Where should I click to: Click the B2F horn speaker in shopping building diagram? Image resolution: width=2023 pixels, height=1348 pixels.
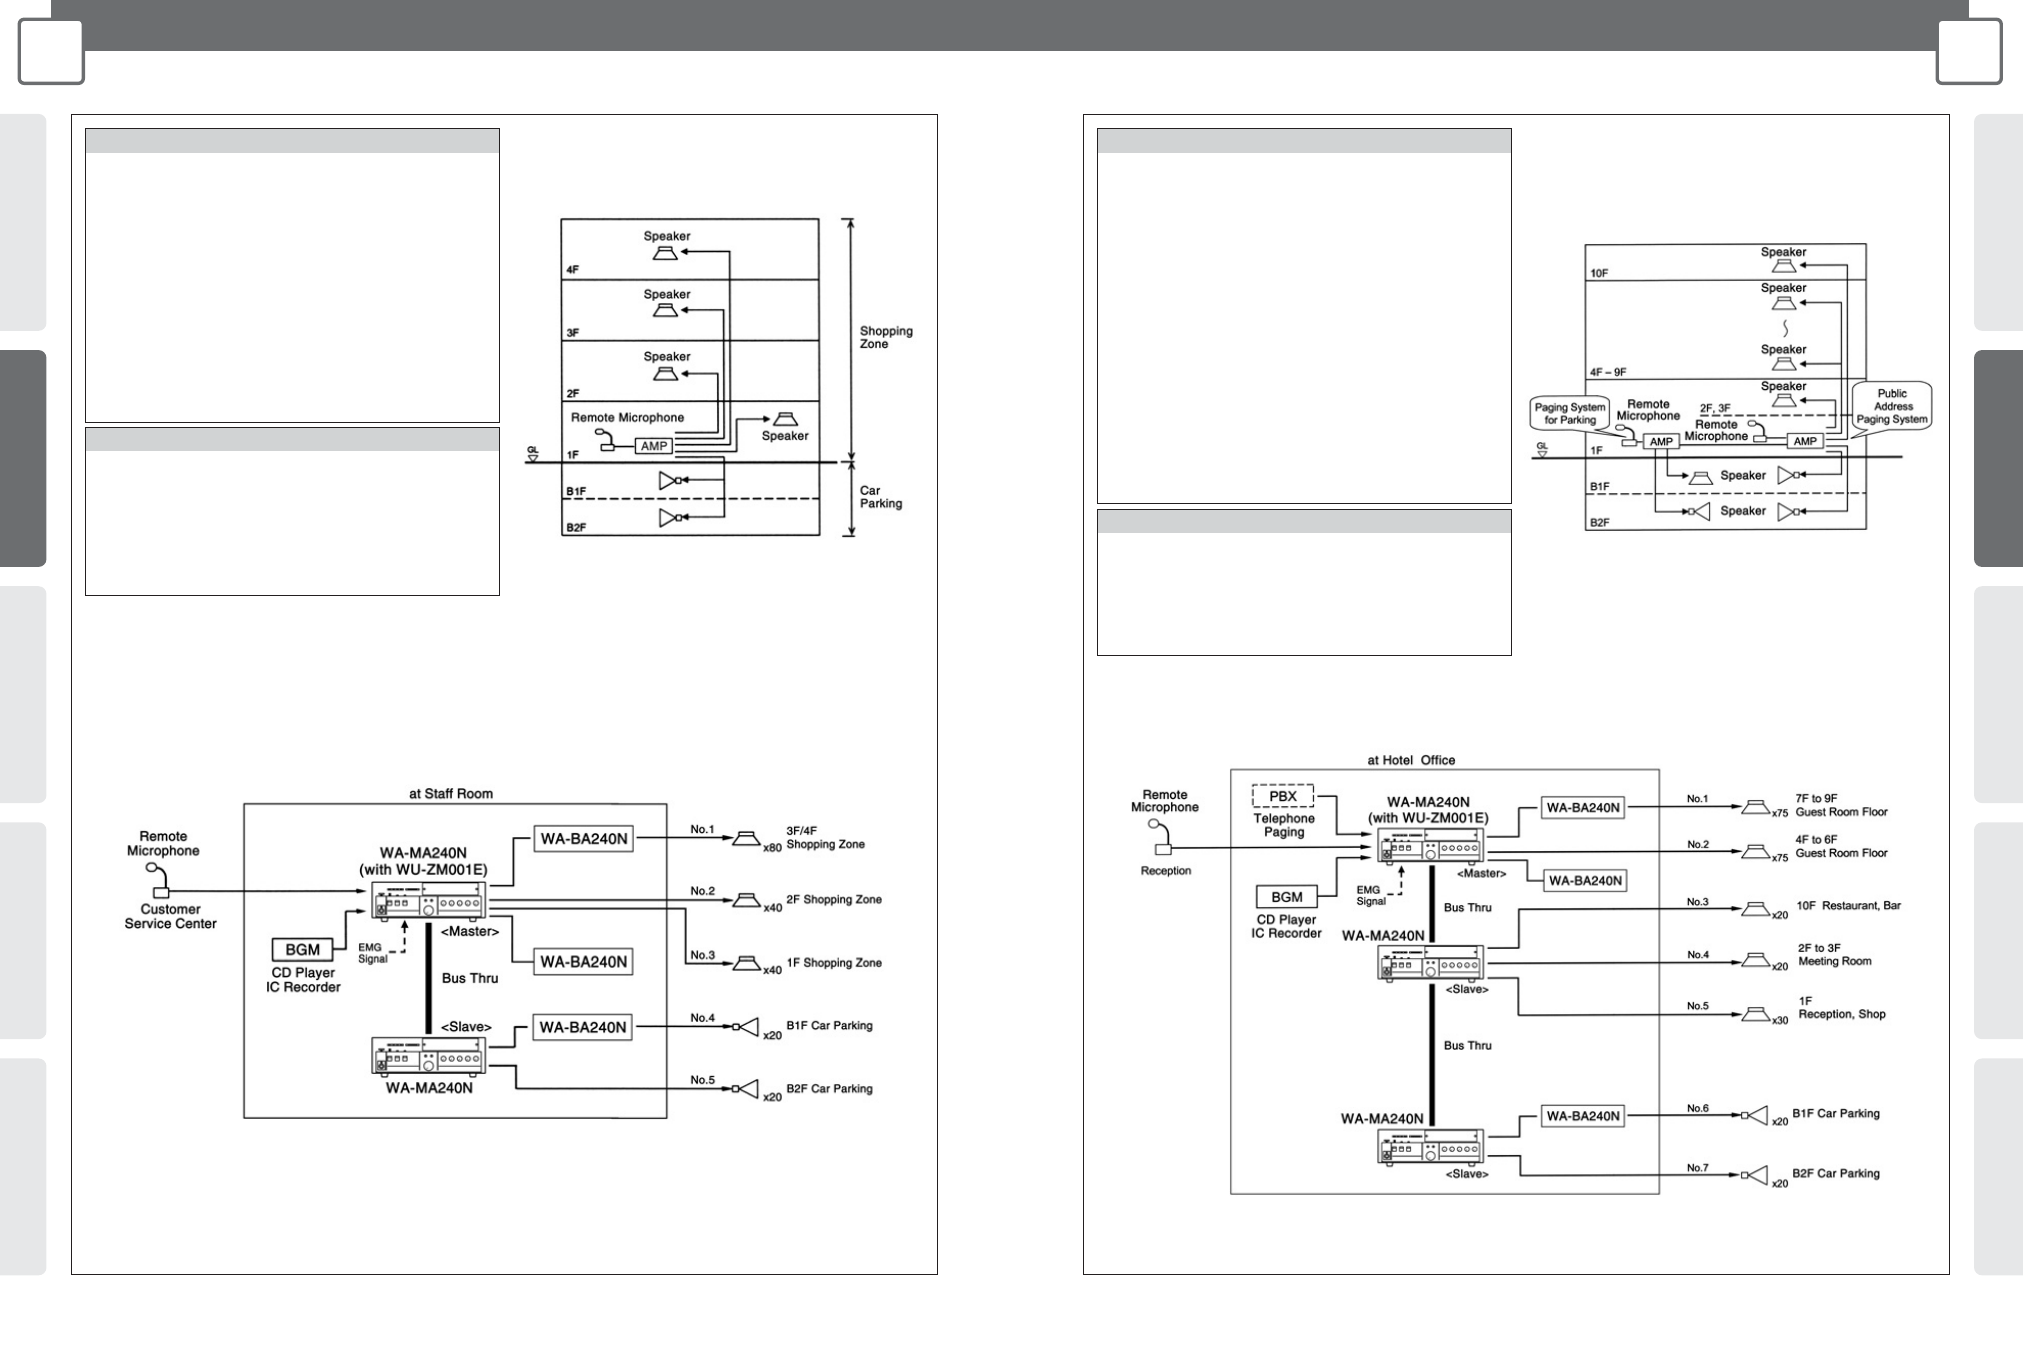click(672, 517)
